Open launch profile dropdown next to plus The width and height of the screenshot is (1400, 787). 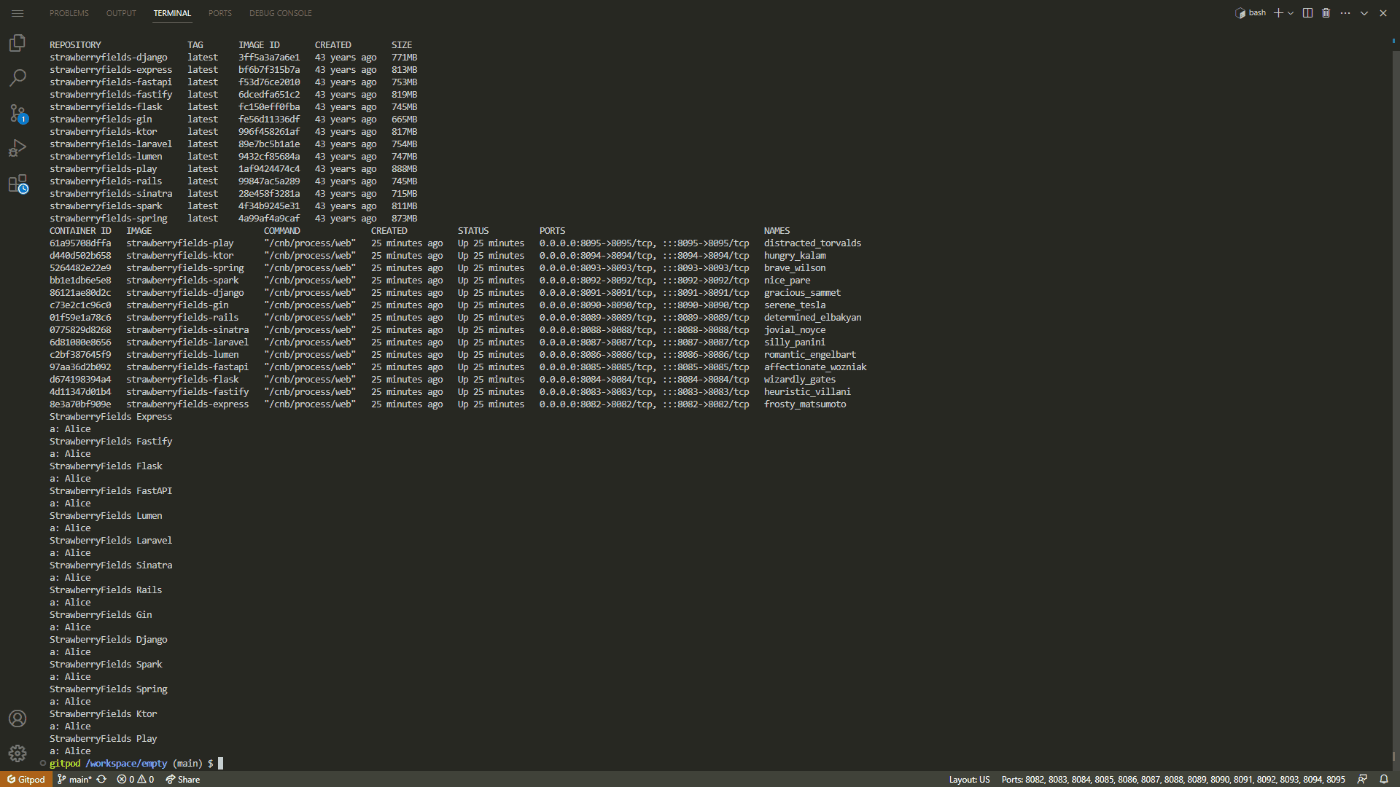(1291, 13)
